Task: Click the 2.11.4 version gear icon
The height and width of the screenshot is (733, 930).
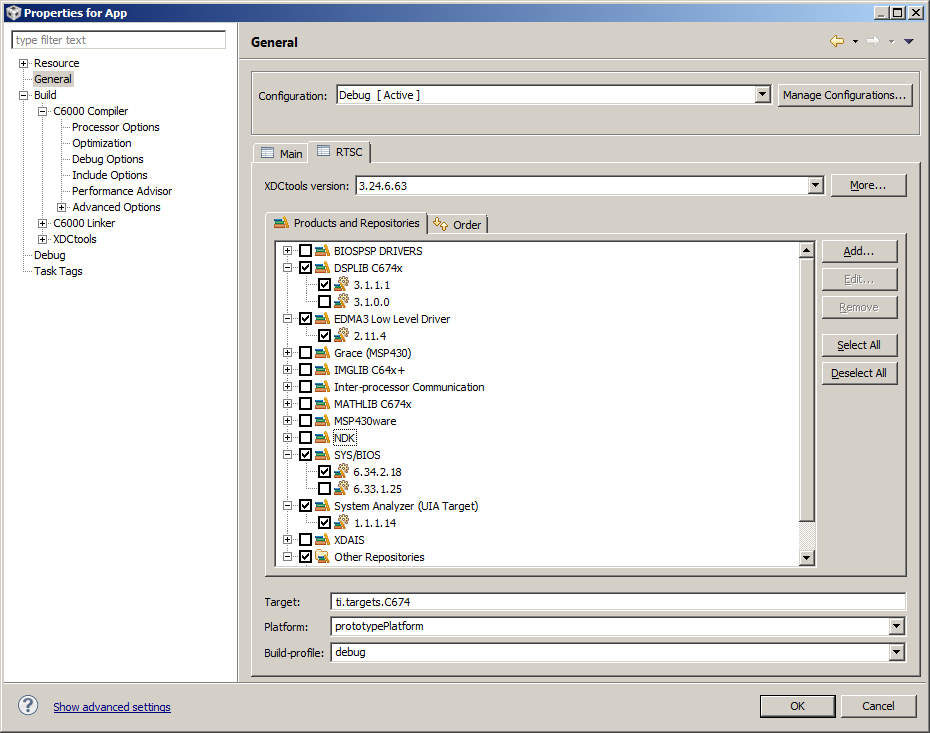Action: 342,336
